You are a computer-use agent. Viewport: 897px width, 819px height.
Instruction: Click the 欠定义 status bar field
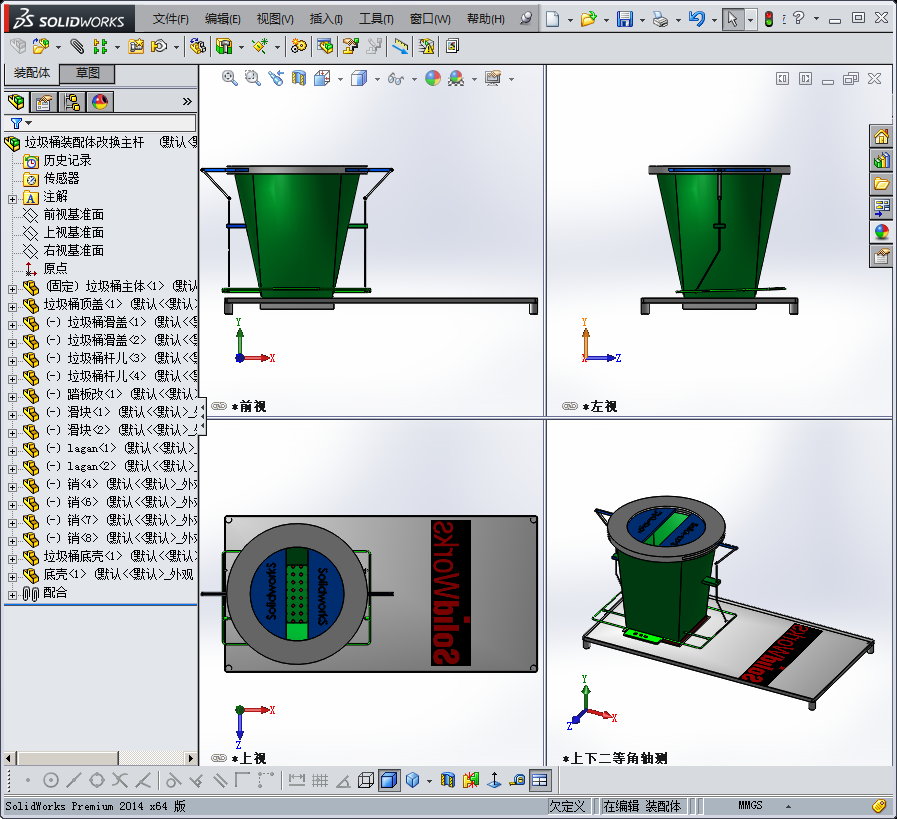point(567,806)
